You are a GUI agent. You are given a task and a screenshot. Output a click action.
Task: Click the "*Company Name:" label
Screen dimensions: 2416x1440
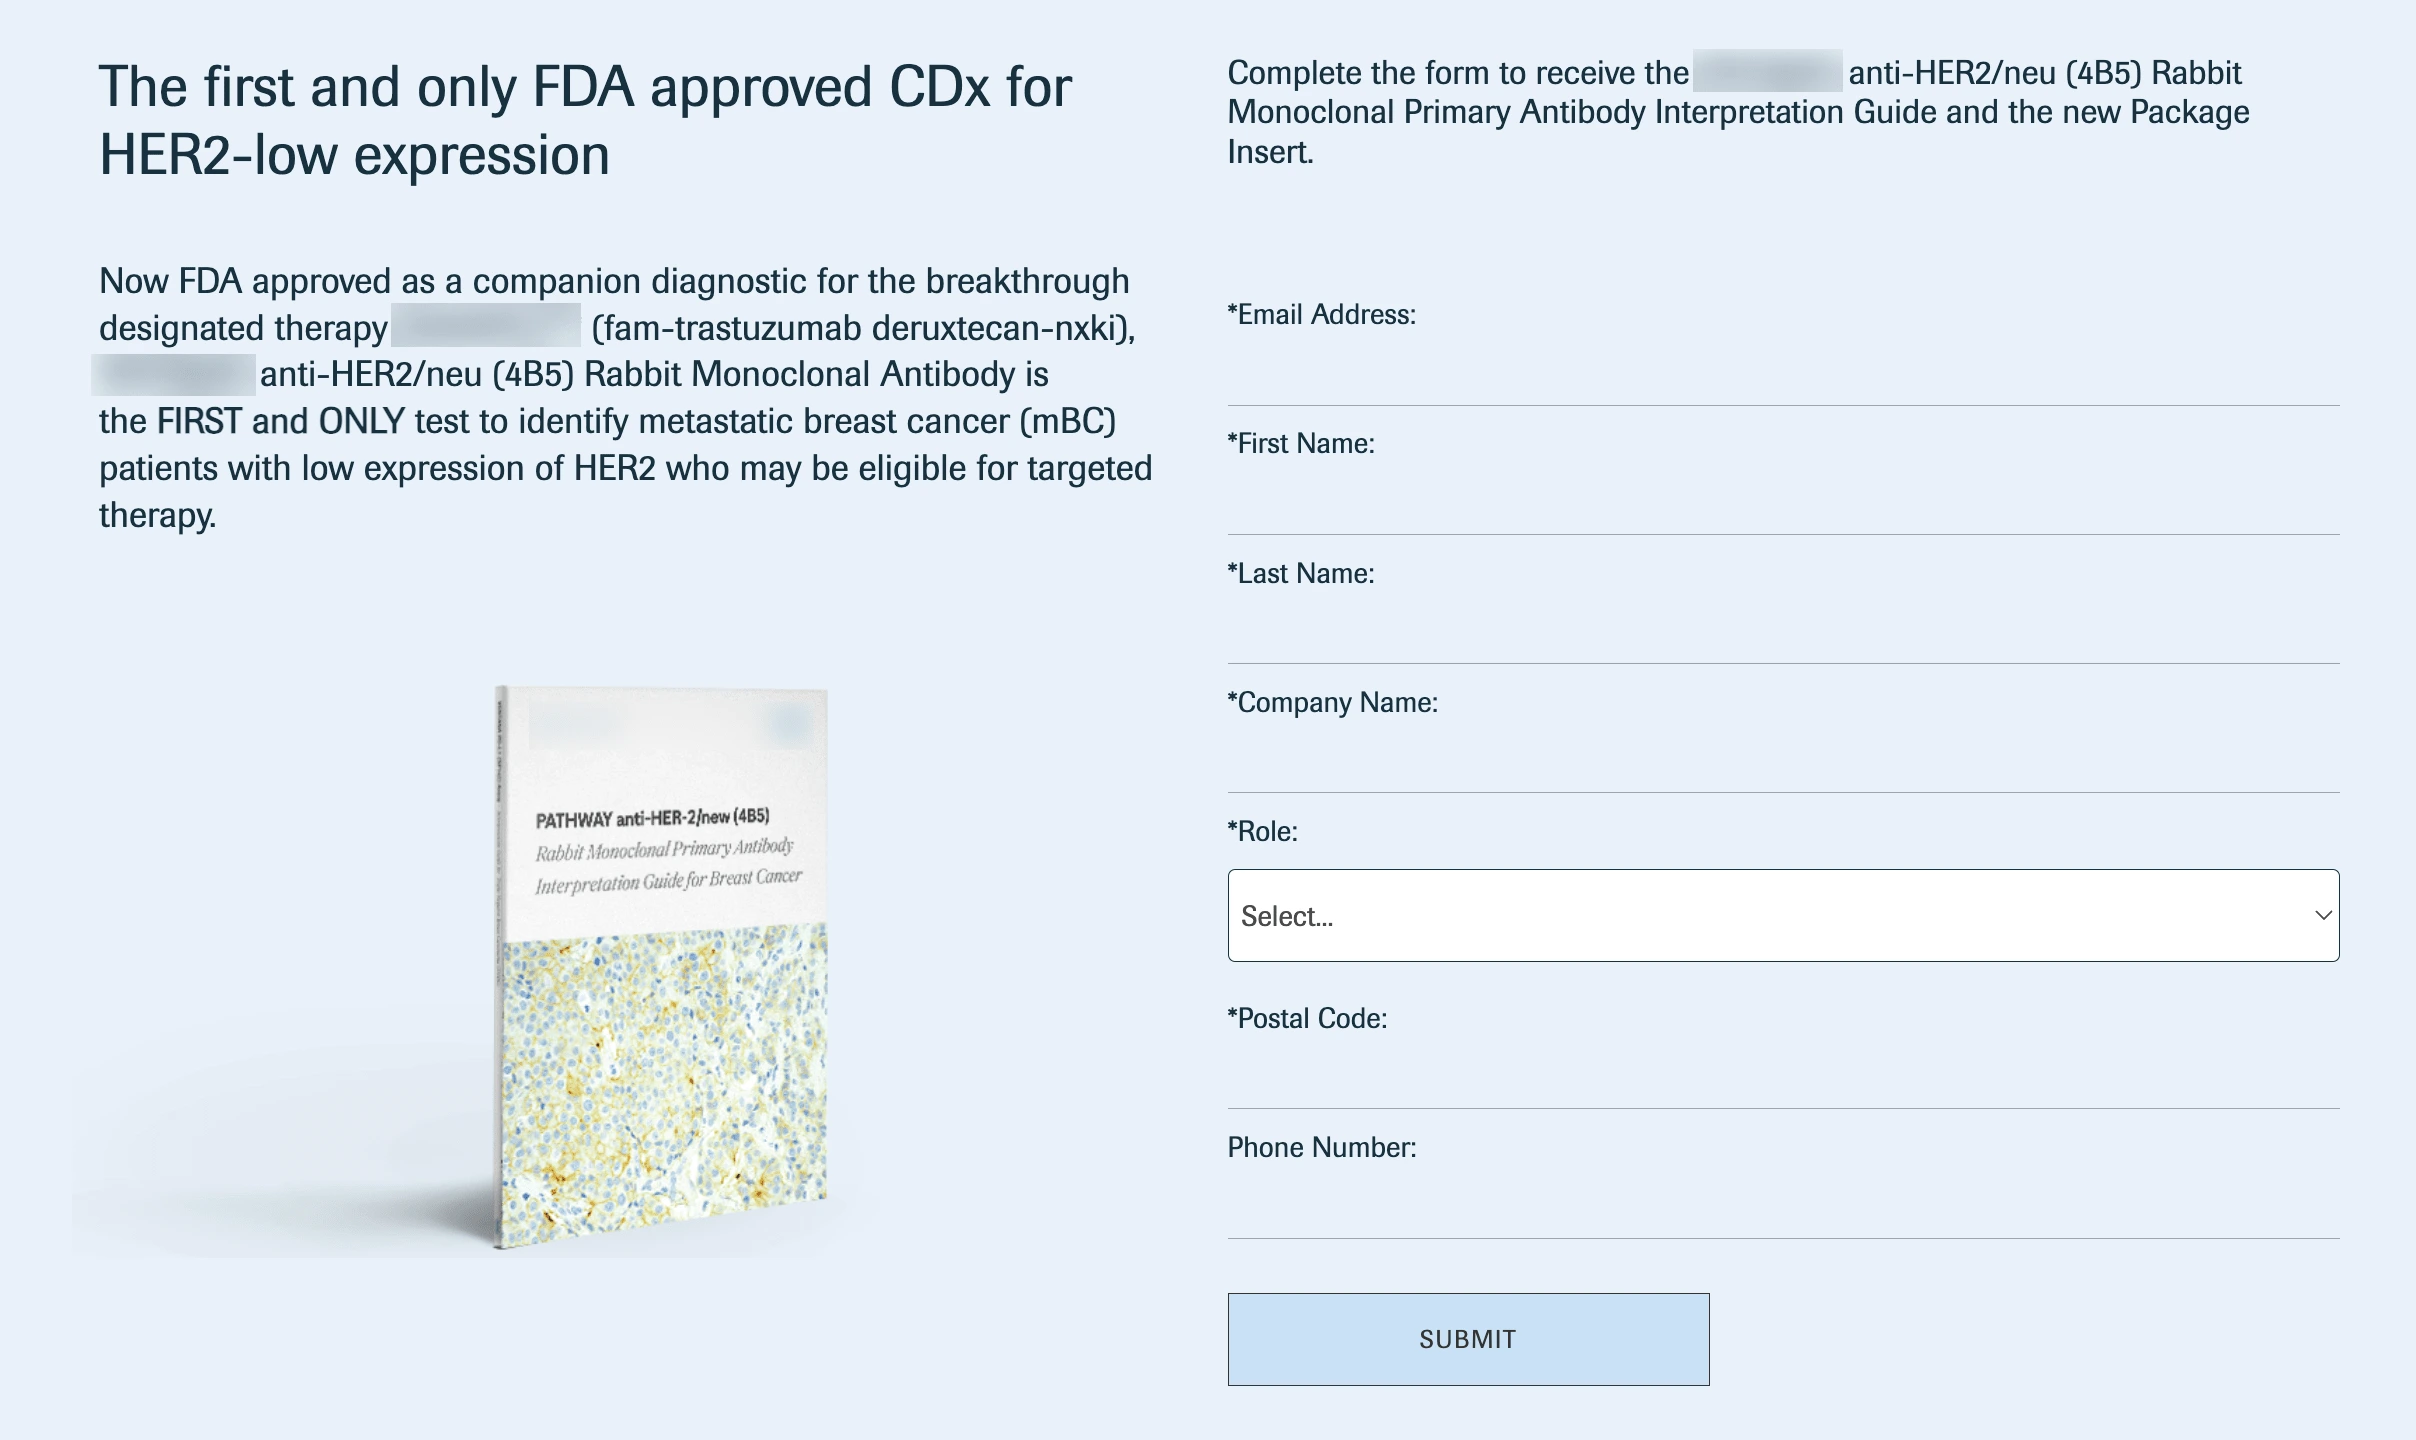click(1332, 703)
